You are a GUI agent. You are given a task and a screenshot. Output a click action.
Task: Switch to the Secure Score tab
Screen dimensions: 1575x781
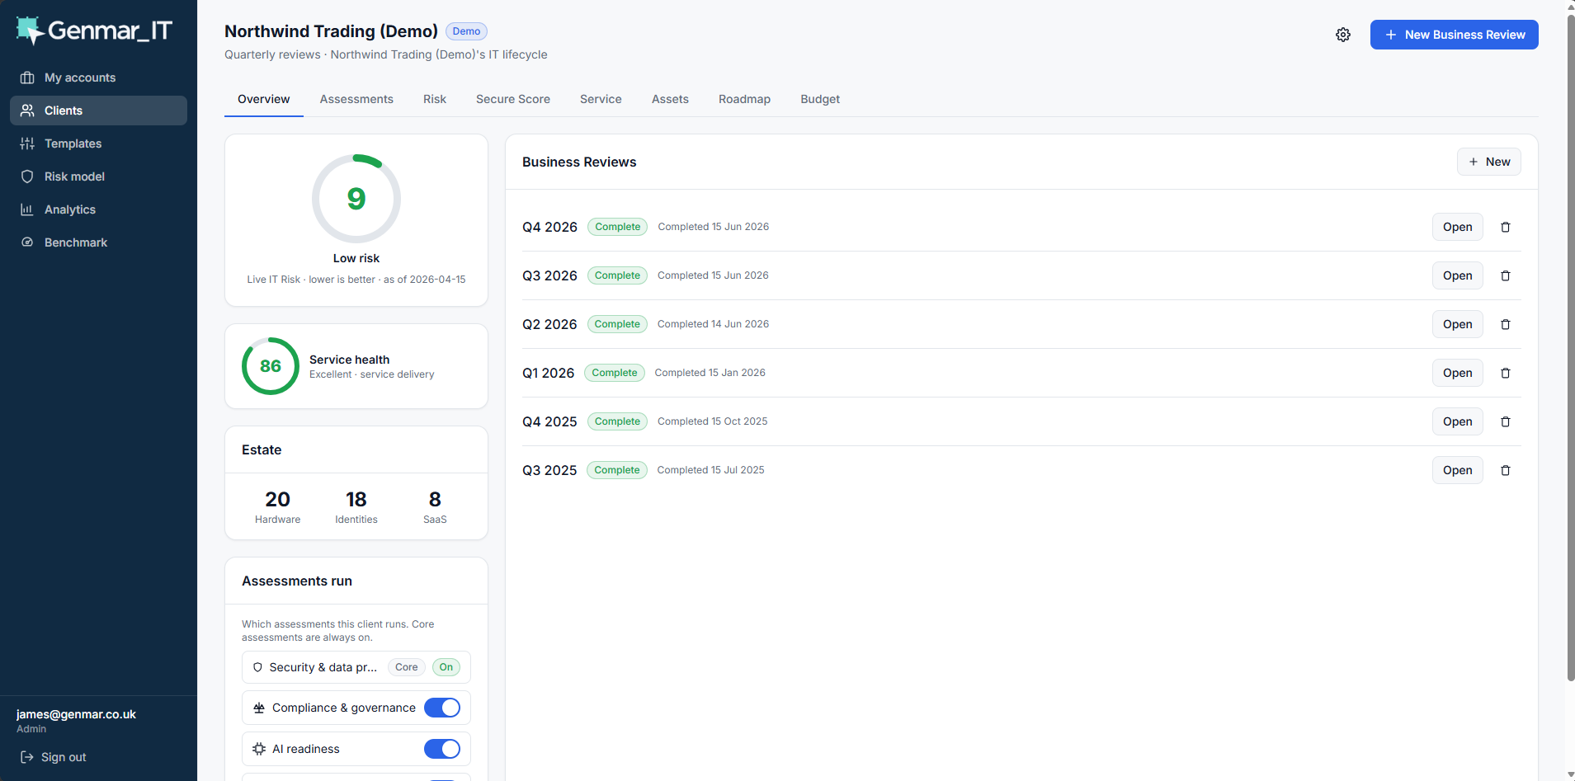point(513,99)
